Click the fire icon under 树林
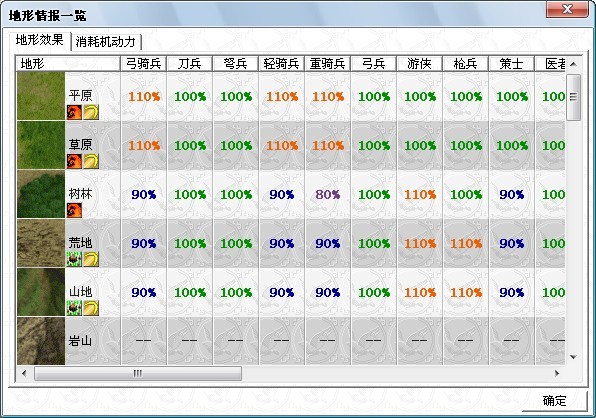 [74, 210]
